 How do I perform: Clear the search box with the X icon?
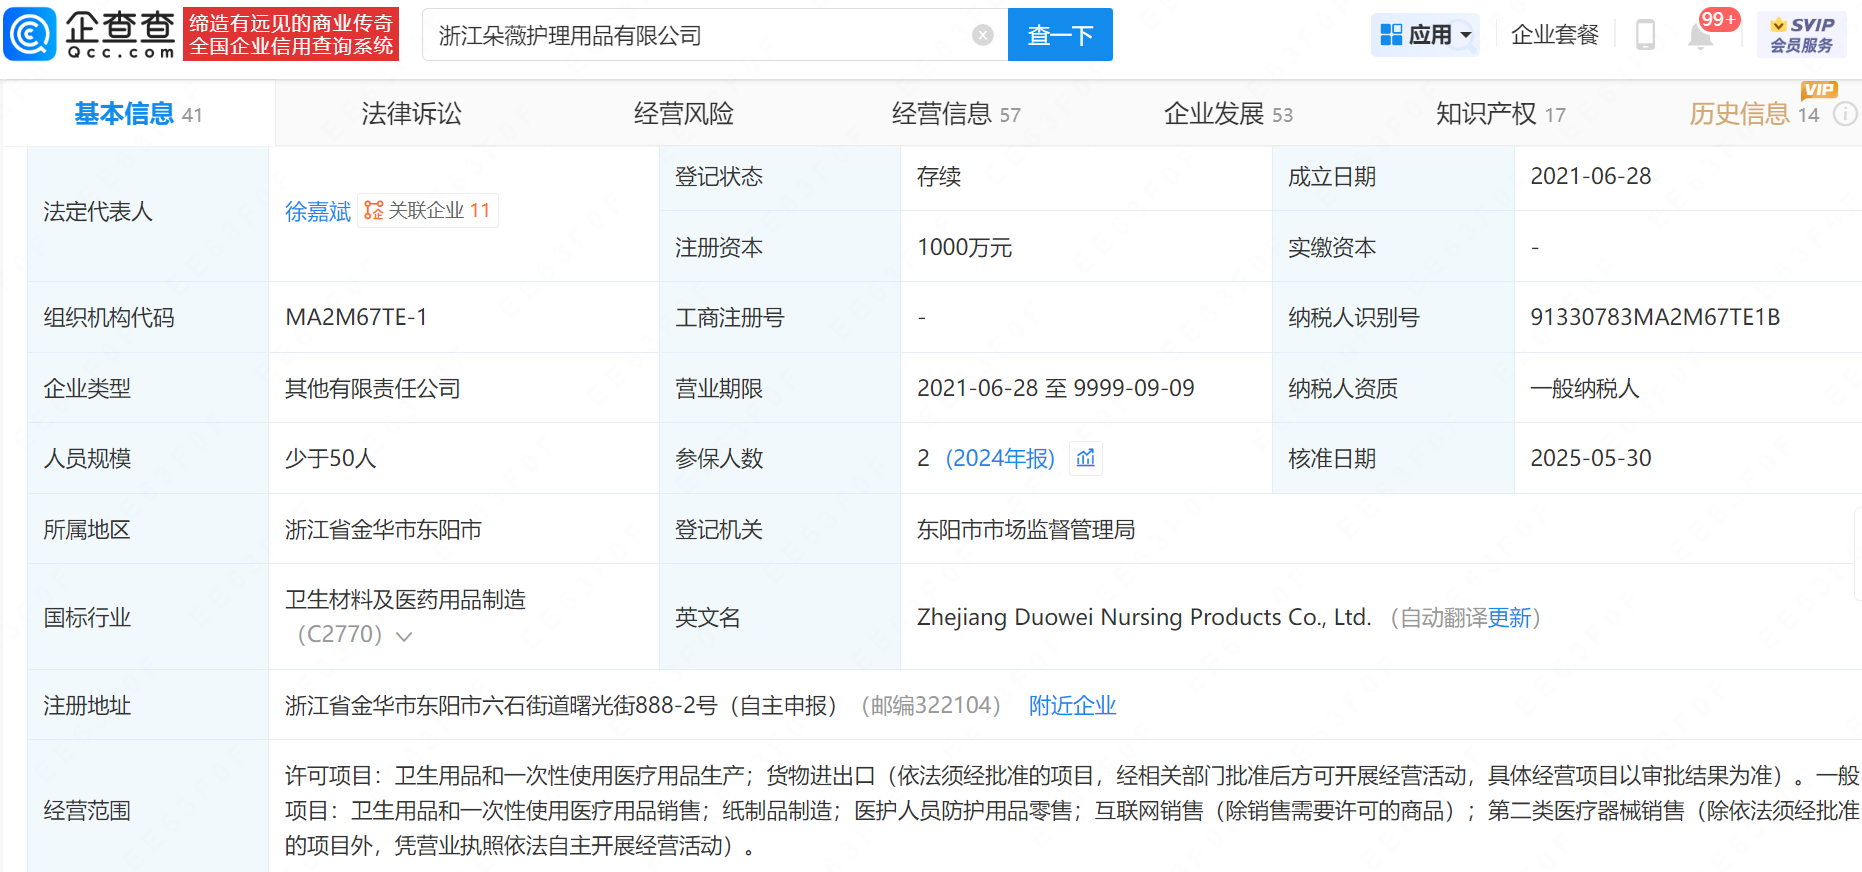click(x=983, y=35)
